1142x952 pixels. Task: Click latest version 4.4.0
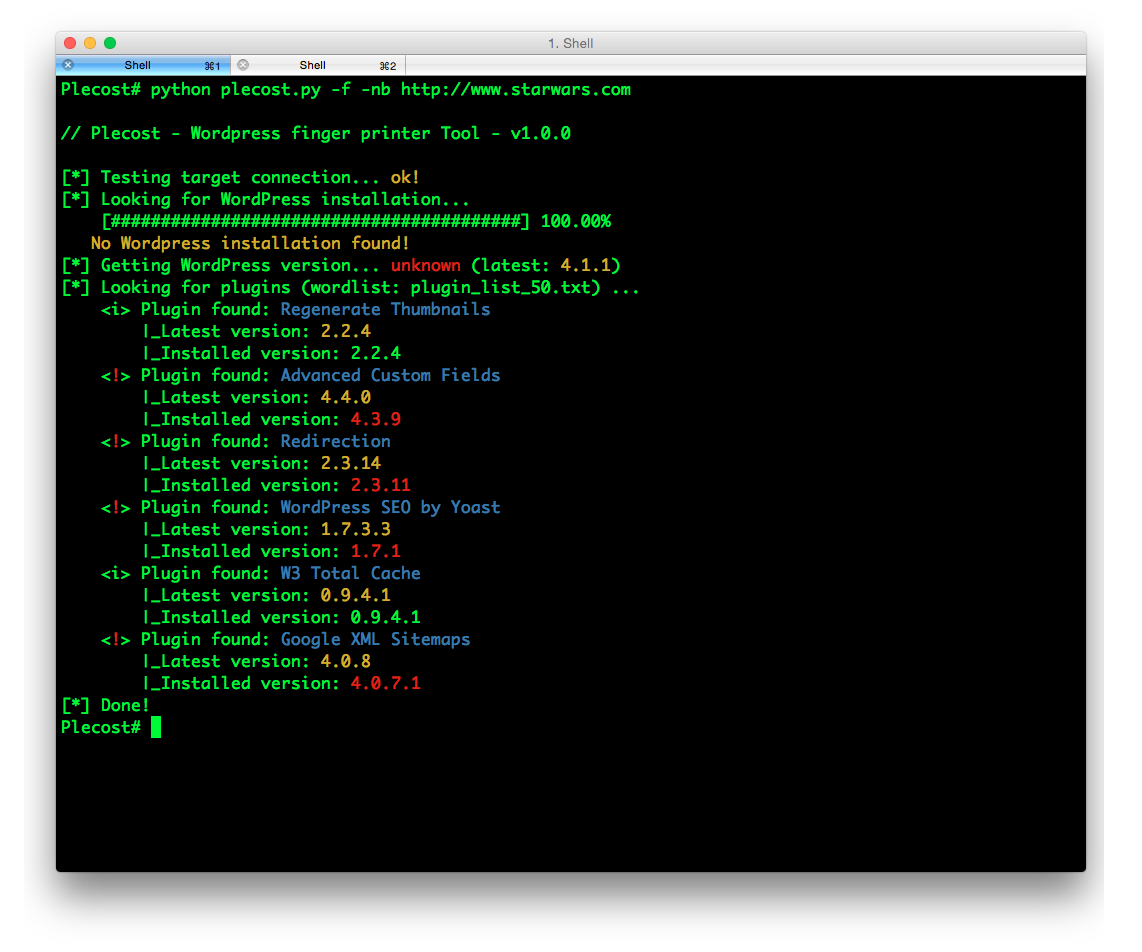(345, 398)
